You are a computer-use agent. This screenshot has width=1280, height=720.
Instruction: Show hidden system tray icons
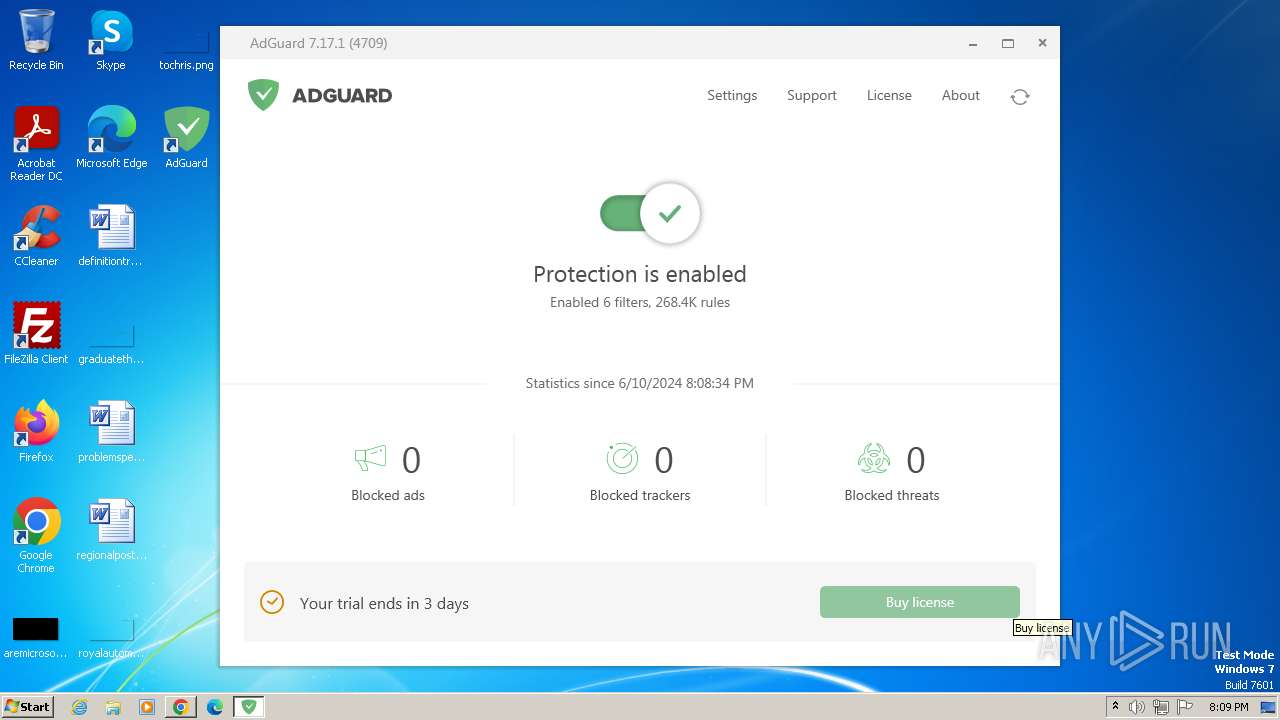pos(1115,707)
